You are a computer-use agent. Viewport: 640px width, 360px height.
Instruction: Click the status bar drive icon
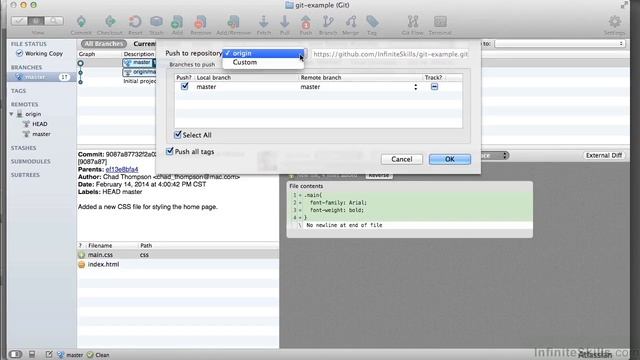point(32,354)
